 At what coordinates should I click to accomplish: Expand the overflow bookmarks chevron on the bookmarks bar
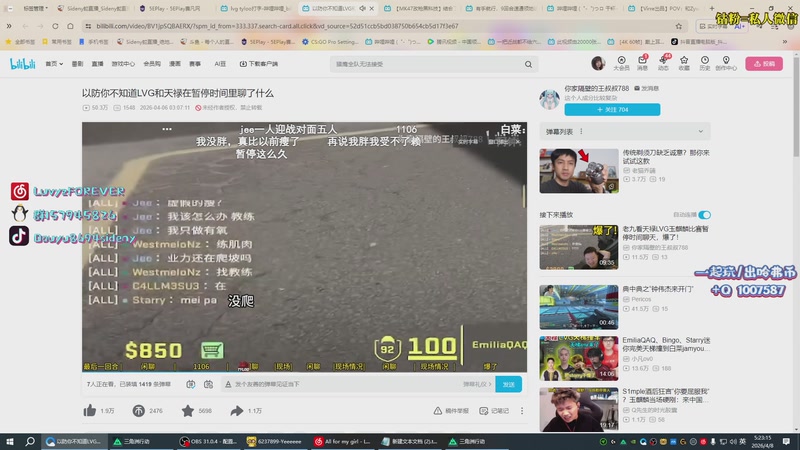pyautogui.click(x=785, y=41)
